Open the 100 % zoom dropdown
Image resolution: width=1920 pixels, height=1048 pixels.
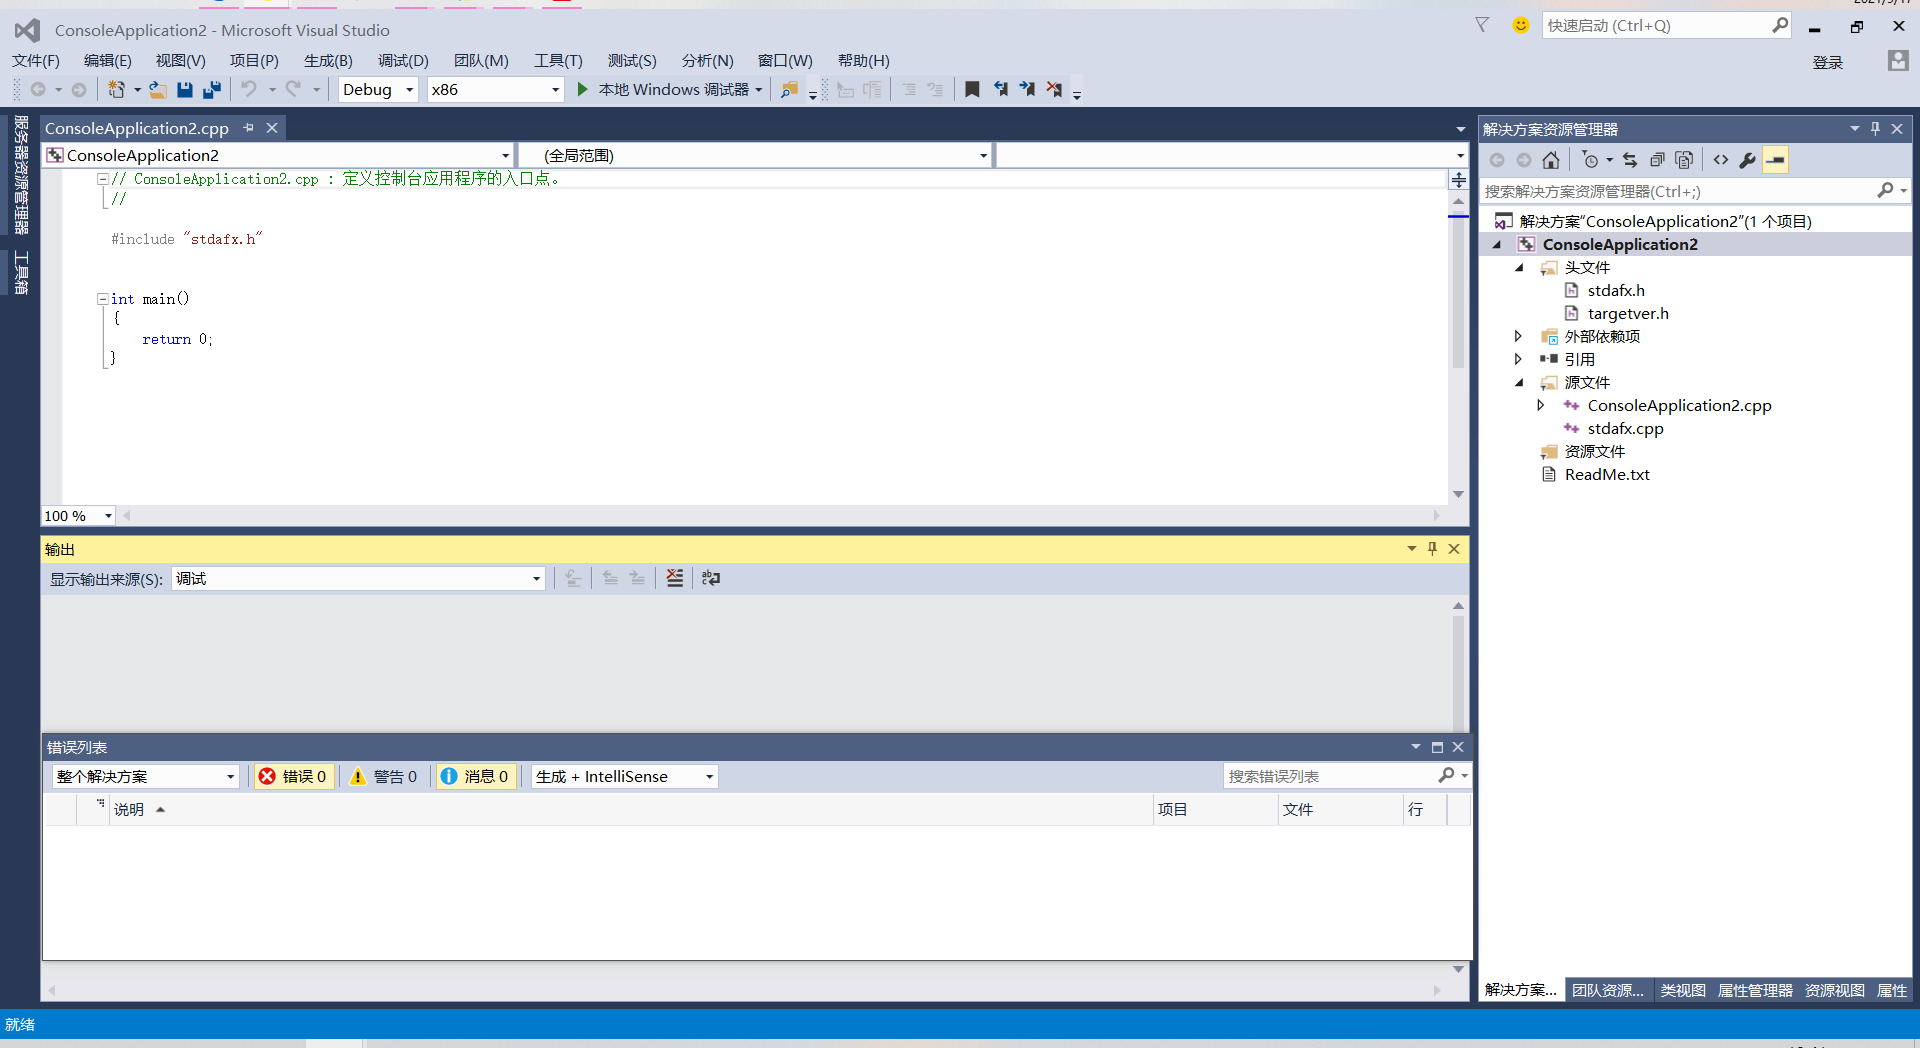coord(78,516)
